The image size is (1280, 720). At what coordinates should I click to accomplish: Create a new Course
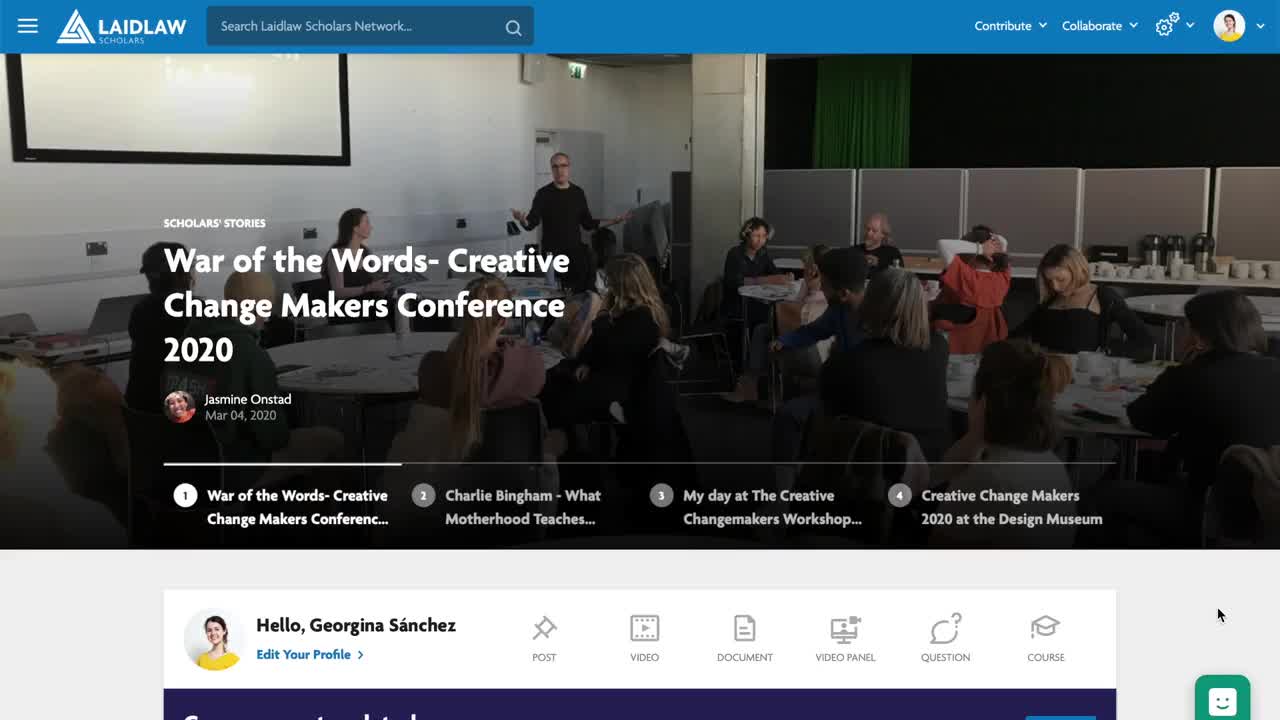tap(1045, 639)
